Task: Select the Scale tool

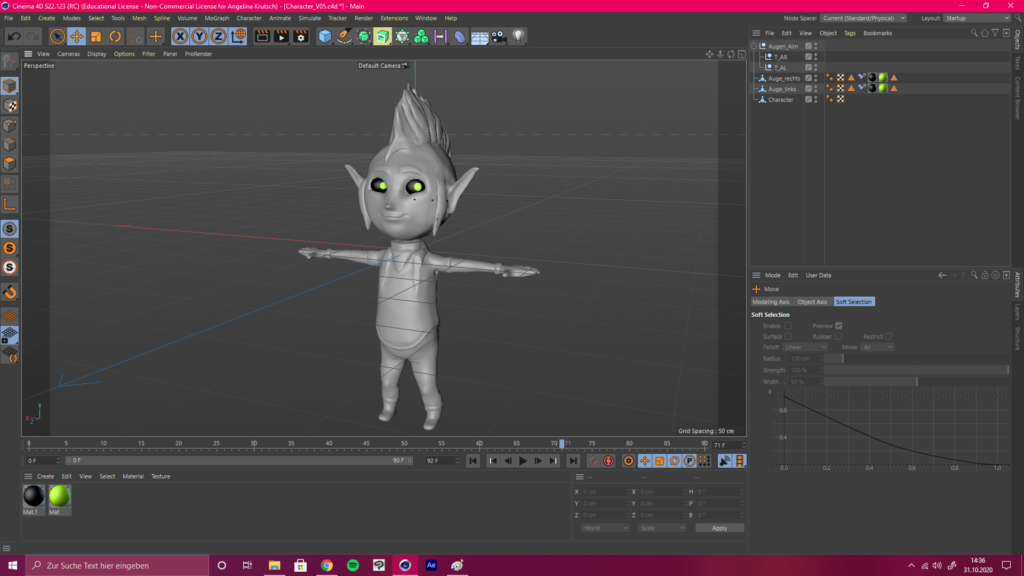Action: pos(96,37)
